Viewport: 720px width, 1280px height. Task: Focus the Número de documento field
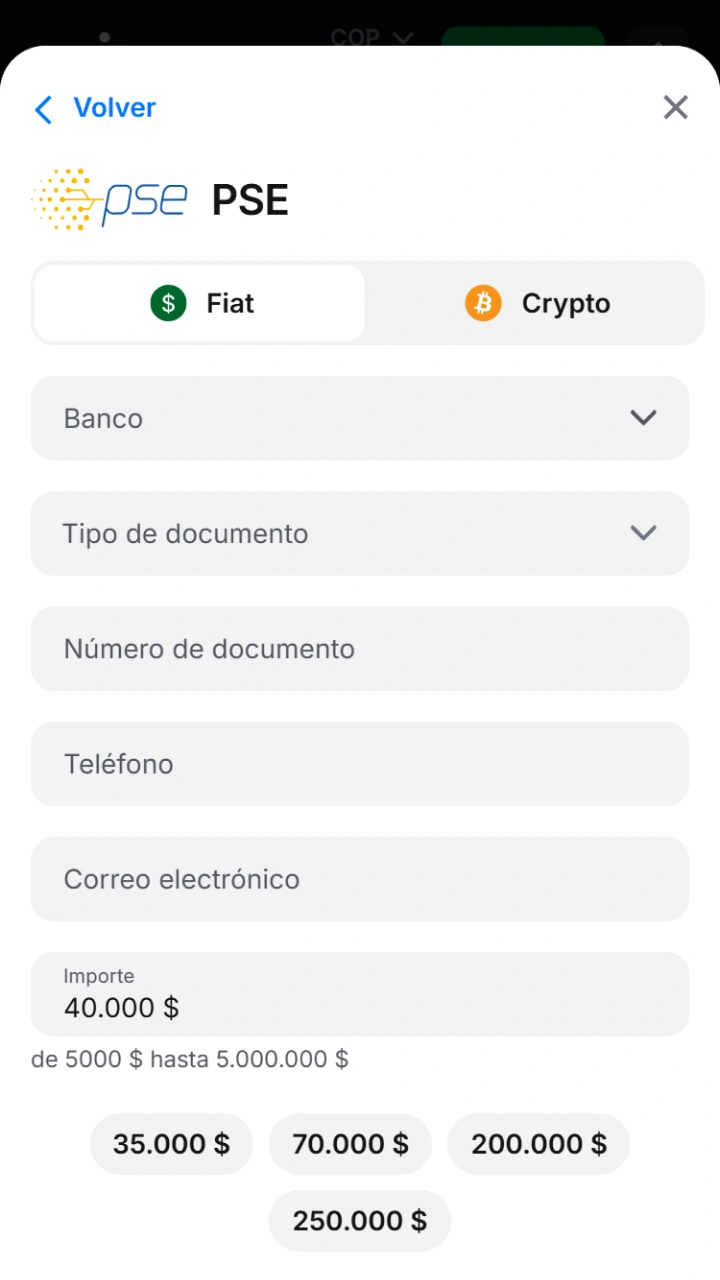pos(360,648)
